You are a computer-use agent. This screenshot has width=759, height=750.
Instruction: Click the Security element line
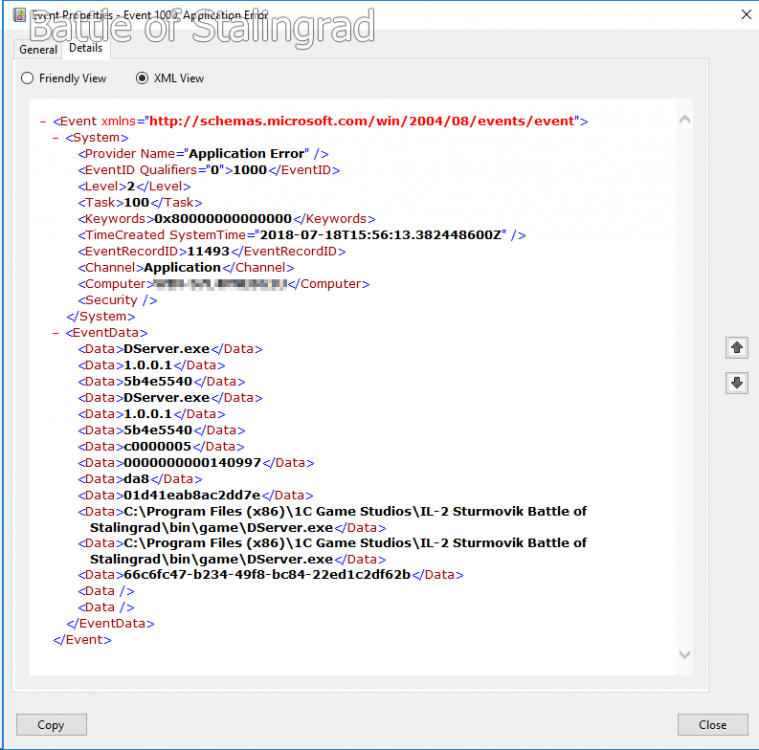click(117, 300)
